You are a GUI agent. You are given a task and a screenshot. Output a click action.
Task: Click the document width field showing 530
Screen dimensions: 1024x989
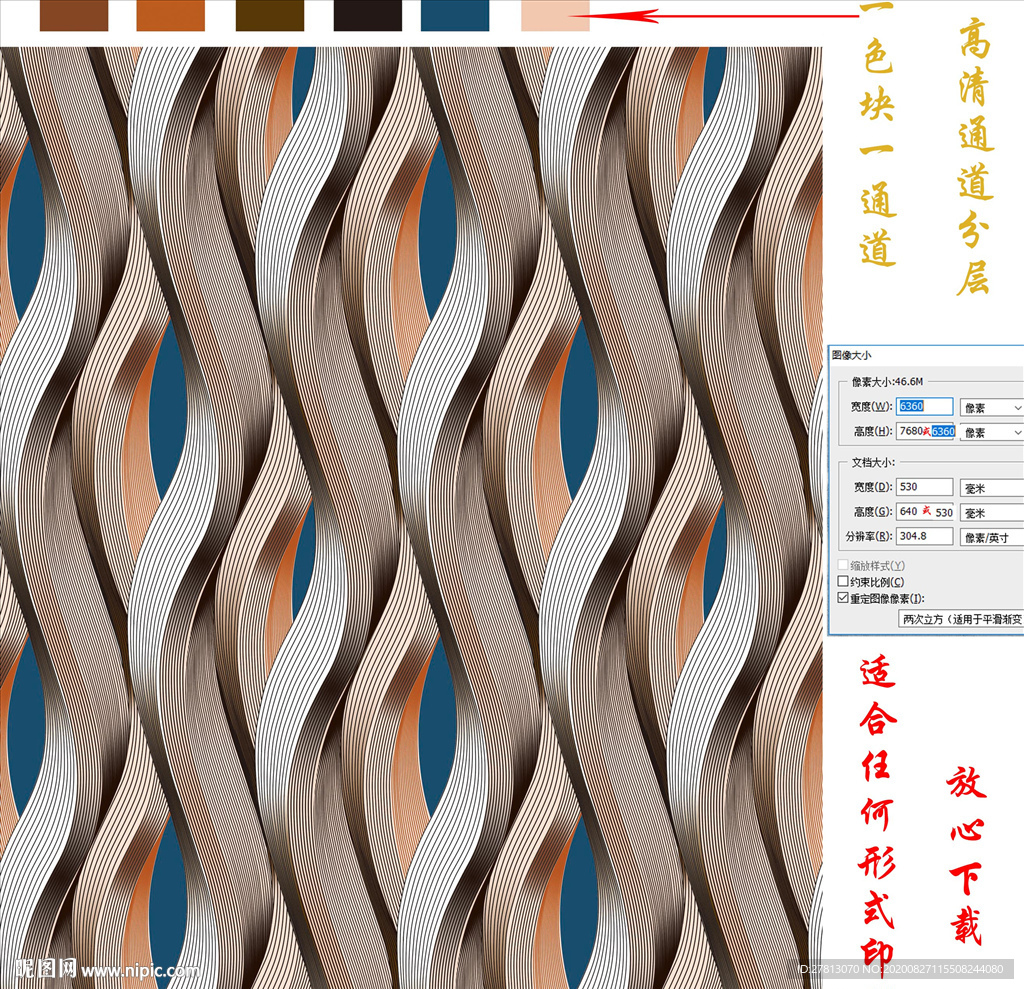(924, 487)
